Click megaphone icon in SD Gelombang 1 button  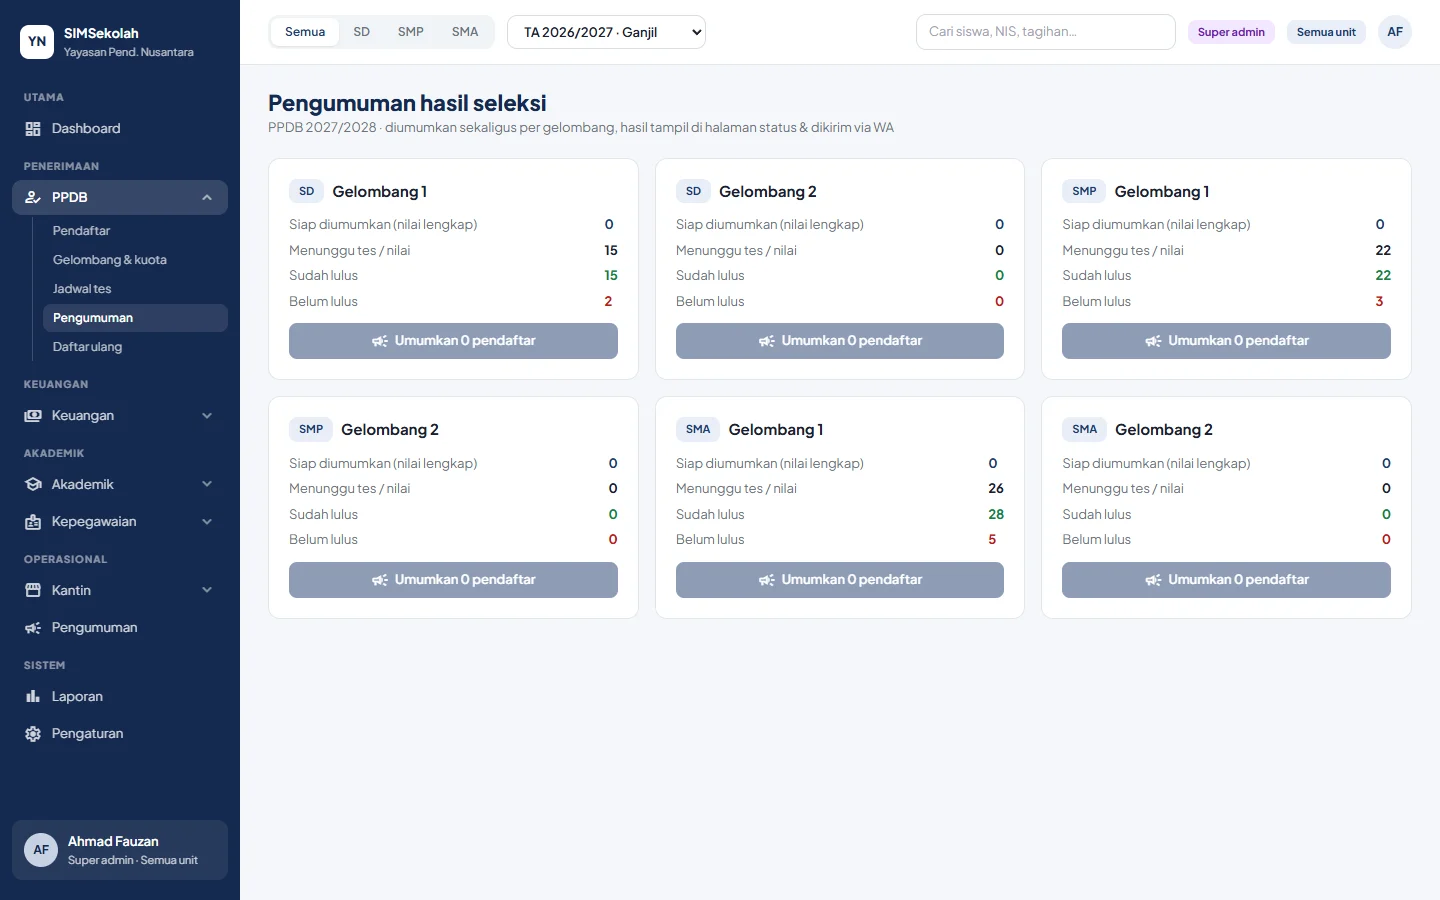pos(380,341)
